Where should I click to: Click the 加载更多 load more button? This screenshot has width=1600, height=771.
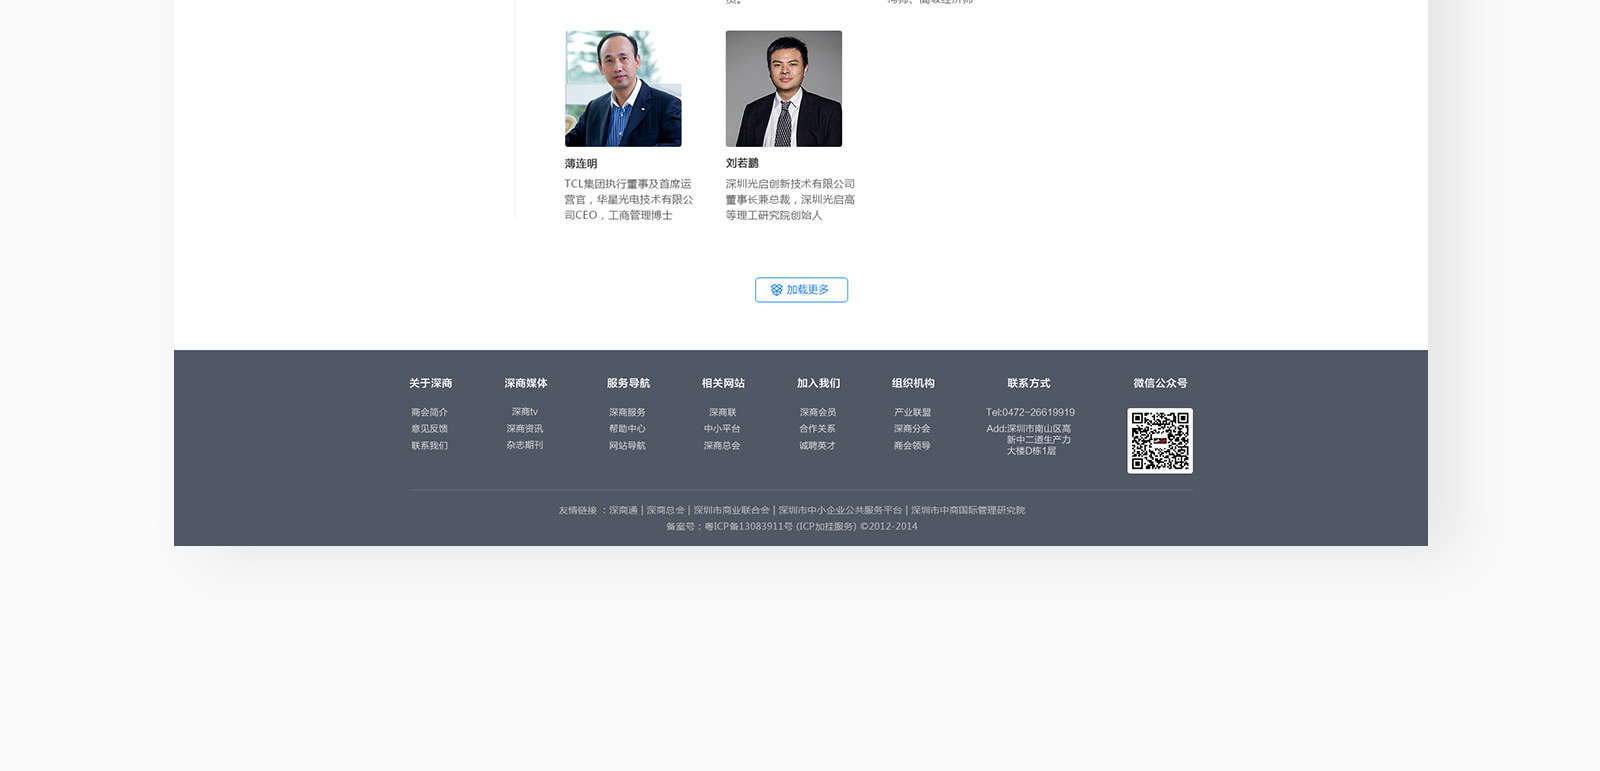click(801, 290)
